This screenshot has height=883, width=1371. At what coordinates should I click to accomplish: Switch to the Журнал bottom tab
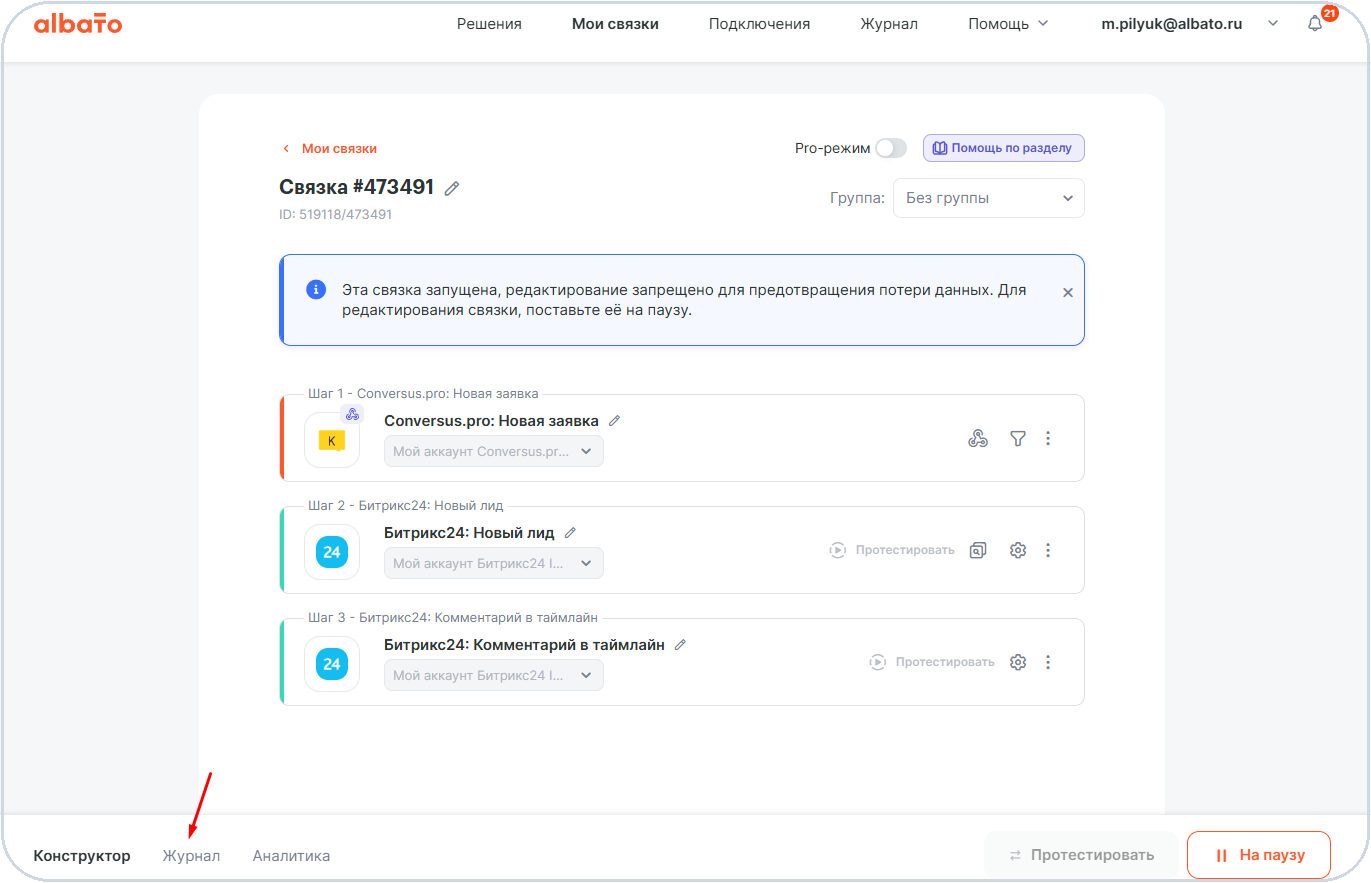191,856
